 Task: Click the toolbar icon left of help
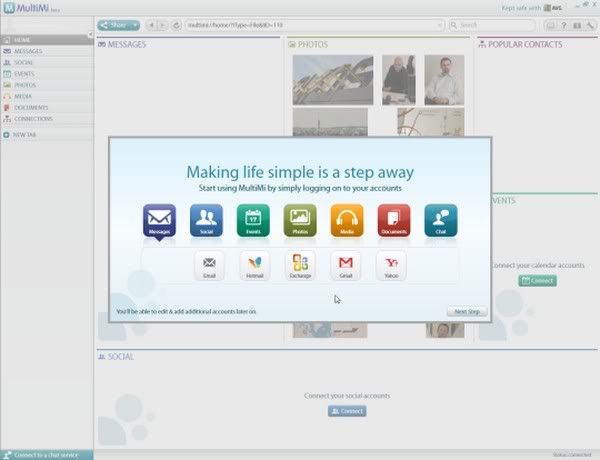550,25
